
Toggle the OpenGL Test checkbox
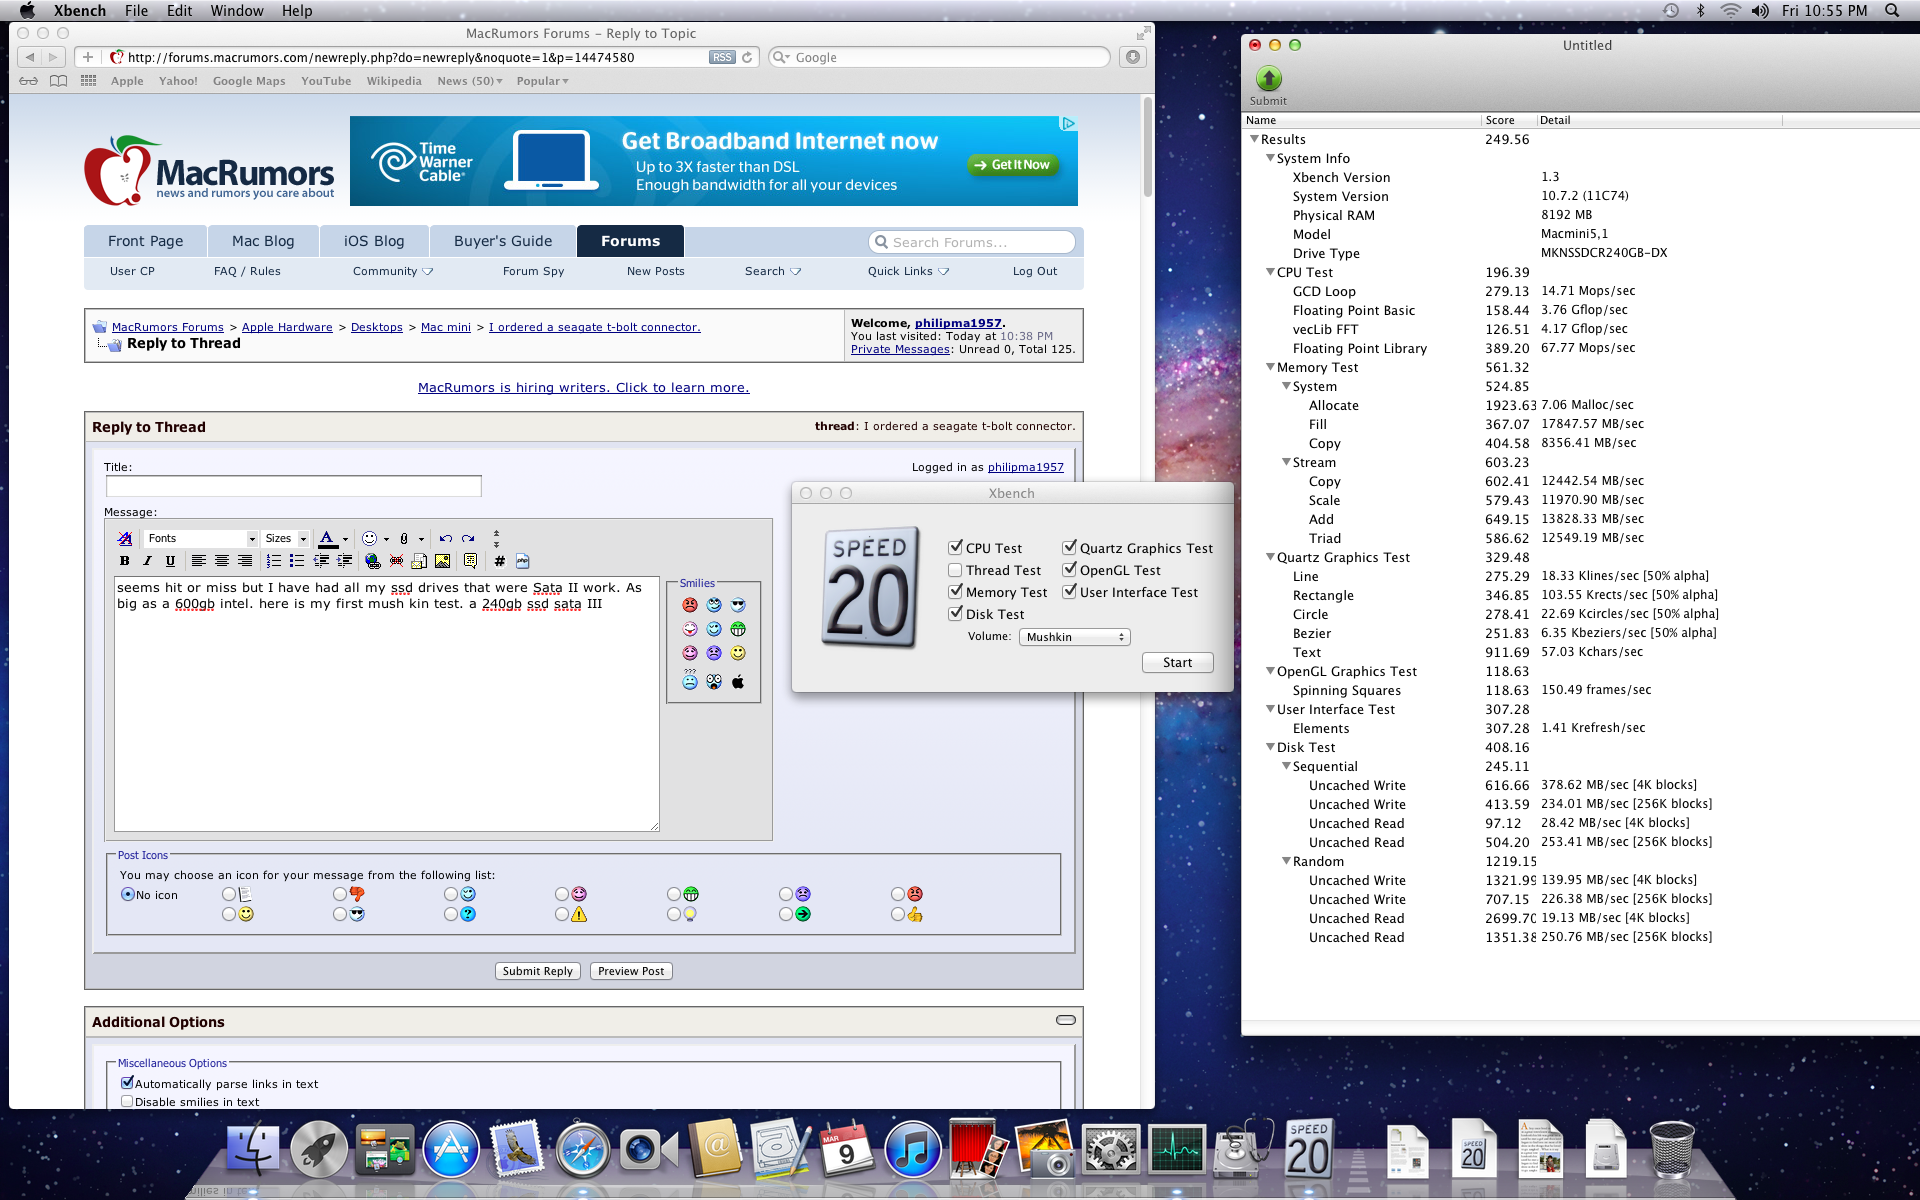[1069, 570]
